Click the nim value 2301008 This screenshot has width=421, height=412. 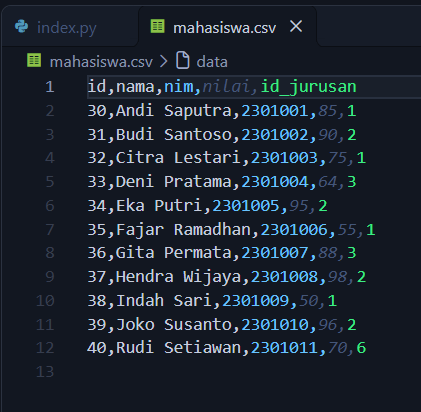[x=284, y=277]
